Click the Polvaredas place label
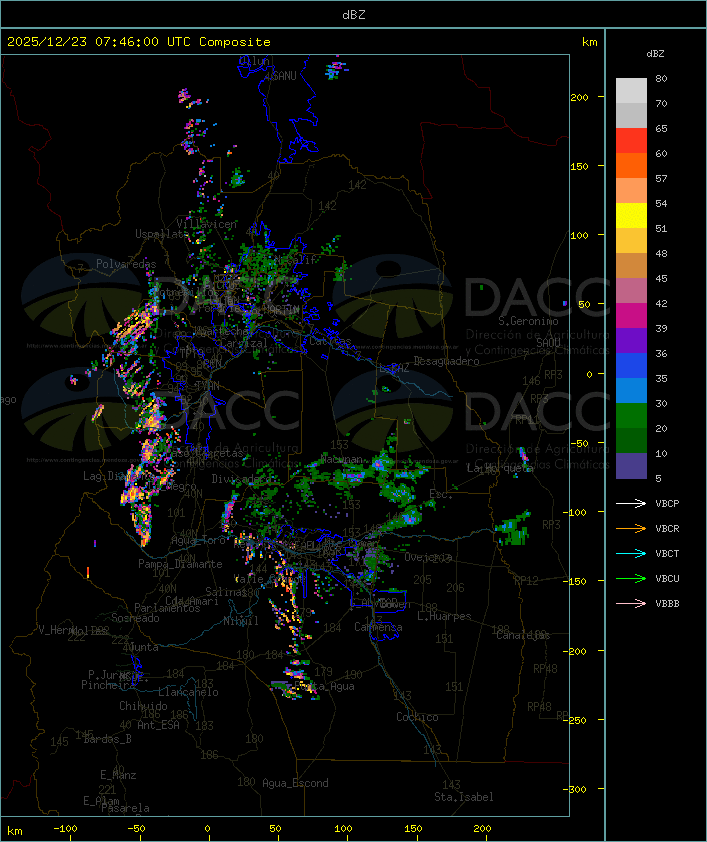 point(126,264)
